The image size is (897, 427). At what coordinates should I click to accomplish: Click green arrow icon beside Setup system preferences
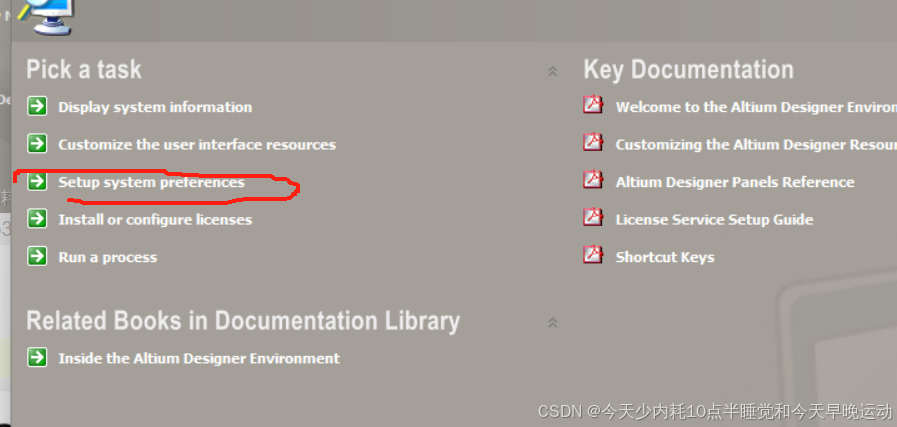(37, 181)
